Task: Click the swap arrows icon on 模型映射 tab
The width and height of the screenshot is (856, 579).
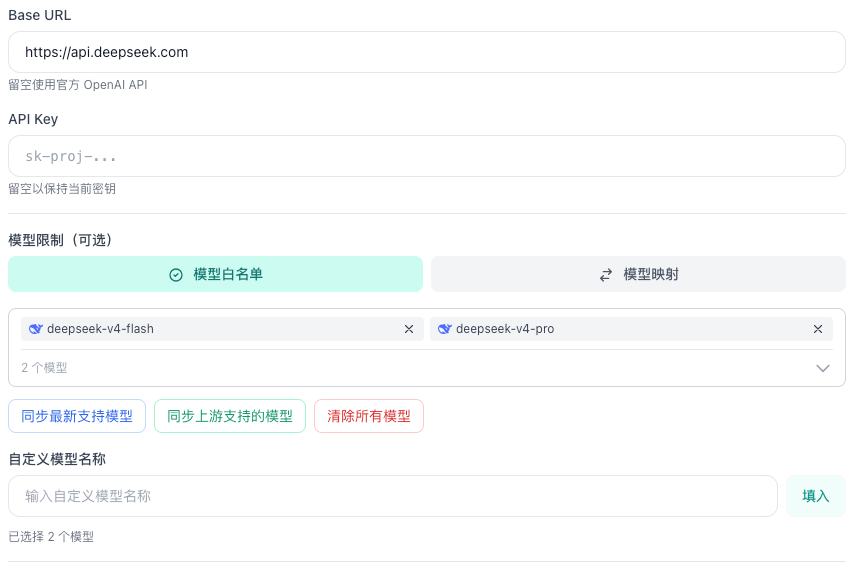Action: click(x=606, y=274)
